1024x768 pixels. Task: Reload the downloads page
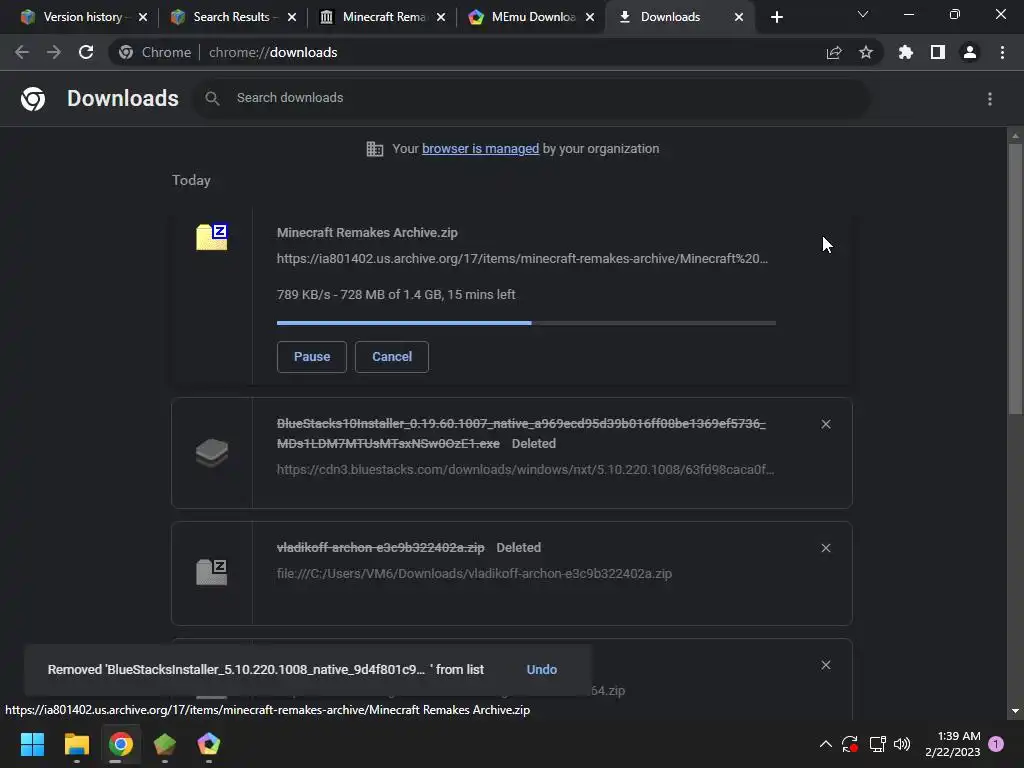[x=86, y=52]
